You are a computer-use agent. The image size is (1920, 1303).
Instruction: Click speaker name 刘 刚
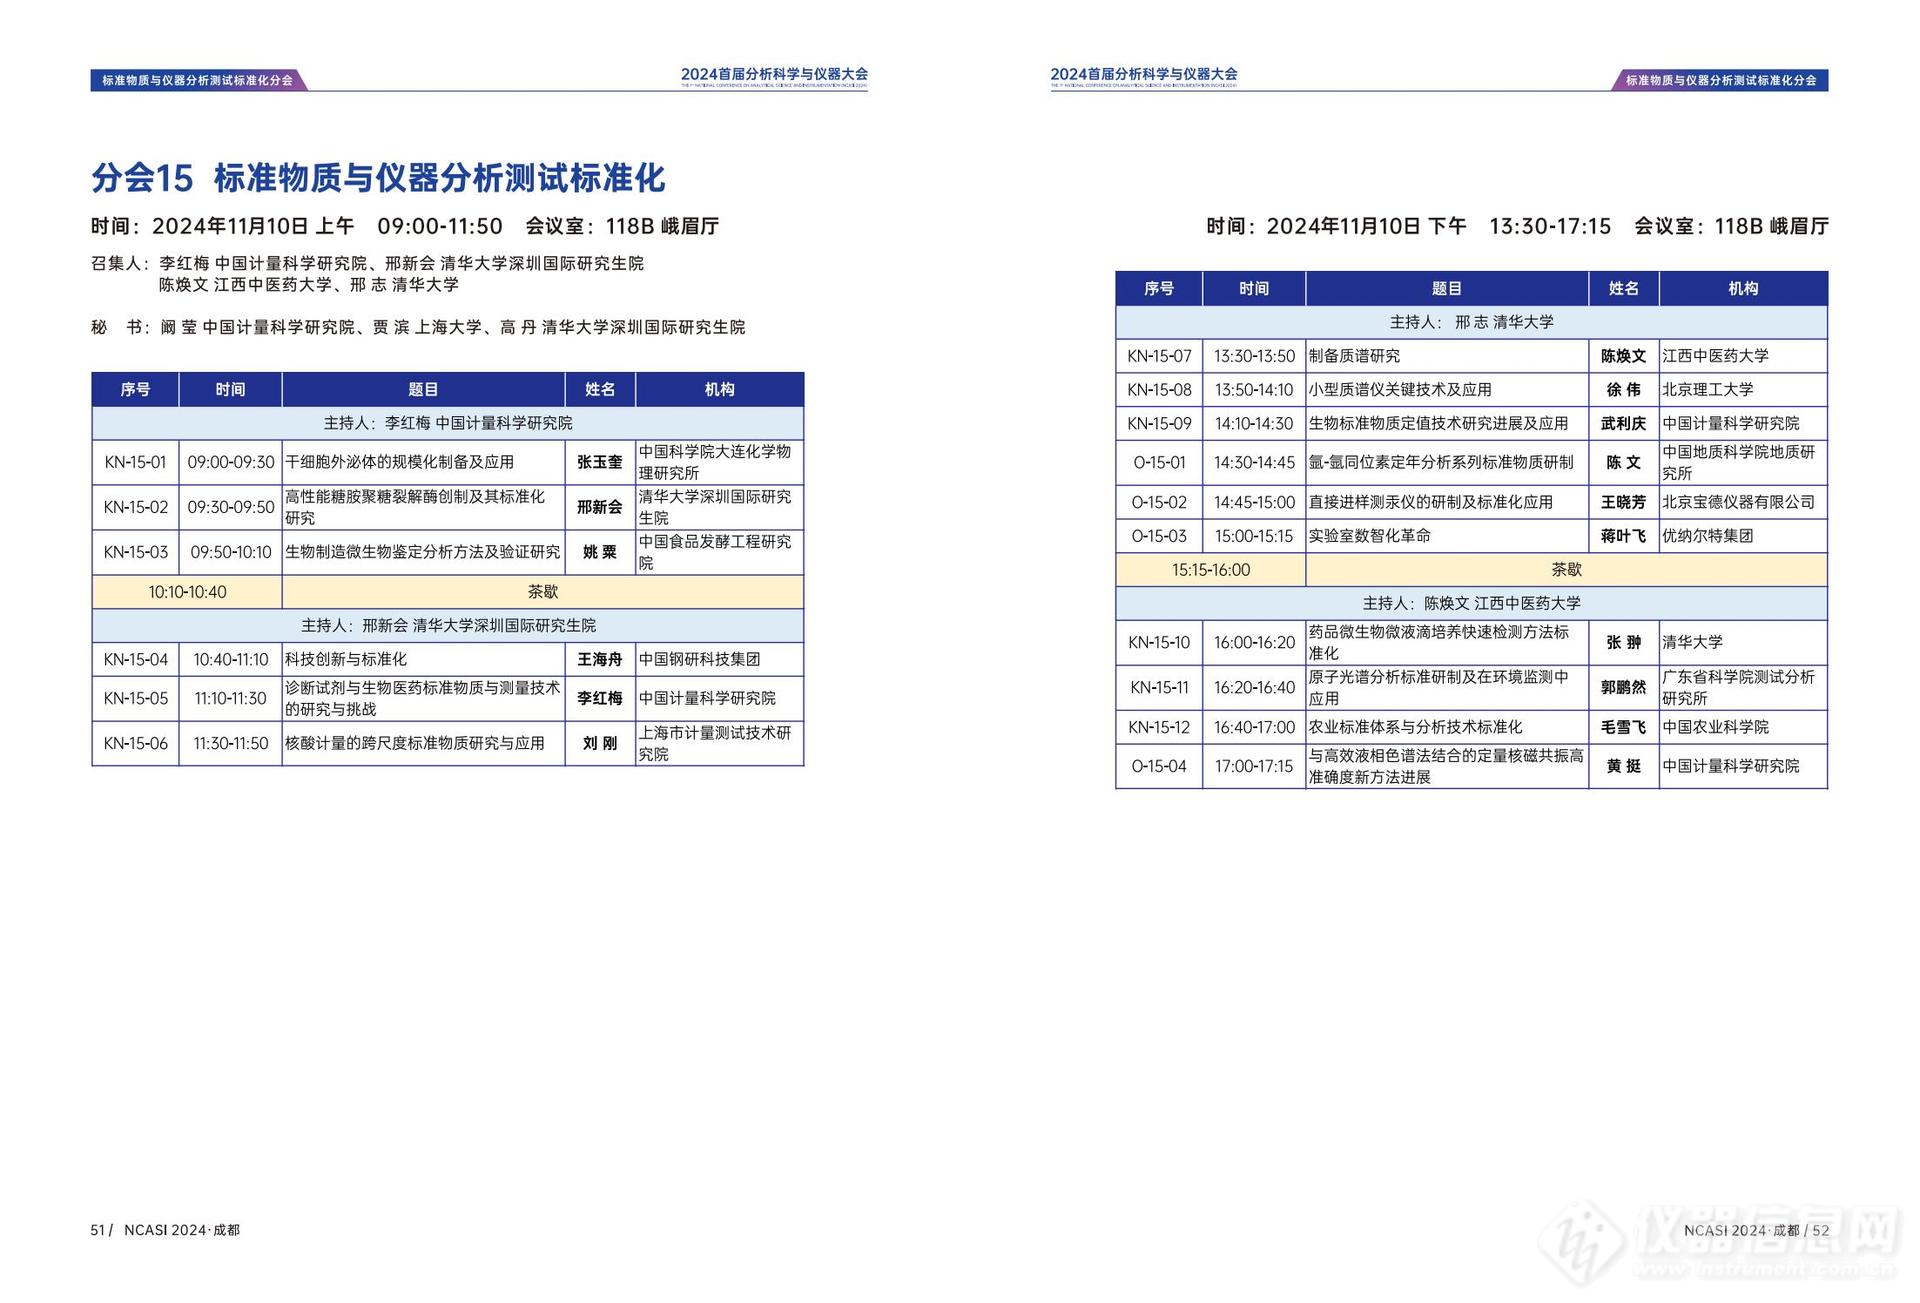tap(600, 743)
